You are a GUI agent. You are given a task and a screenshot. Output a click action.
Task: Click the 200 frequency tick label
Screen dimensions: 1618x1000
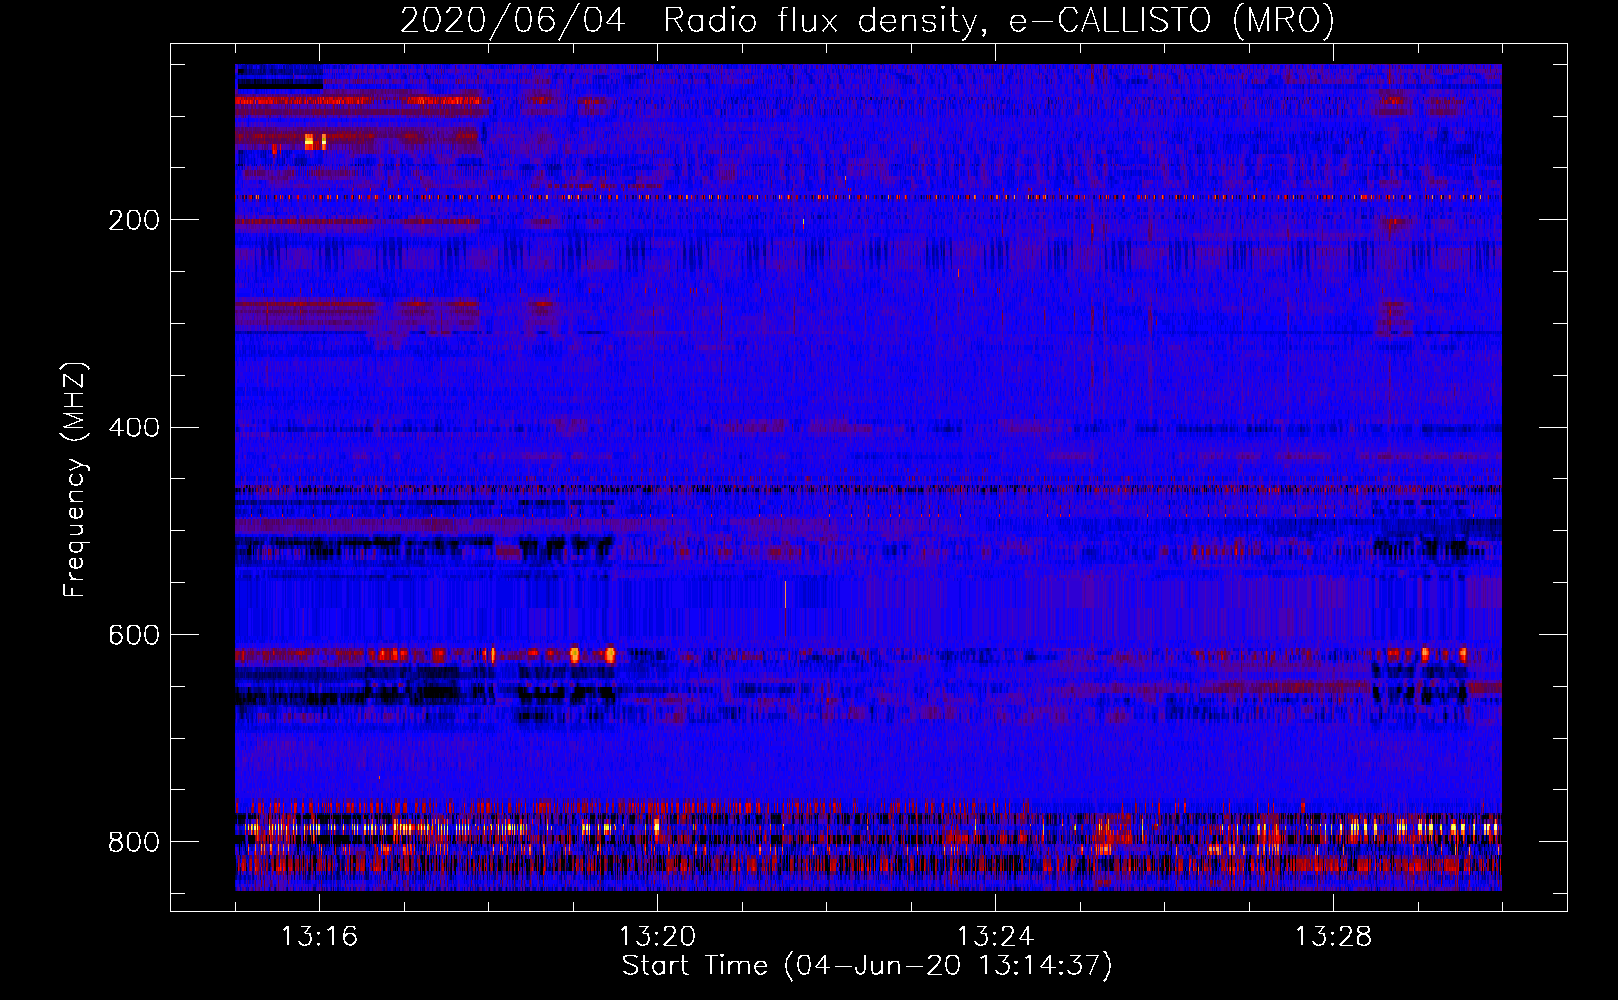(134, 220)
